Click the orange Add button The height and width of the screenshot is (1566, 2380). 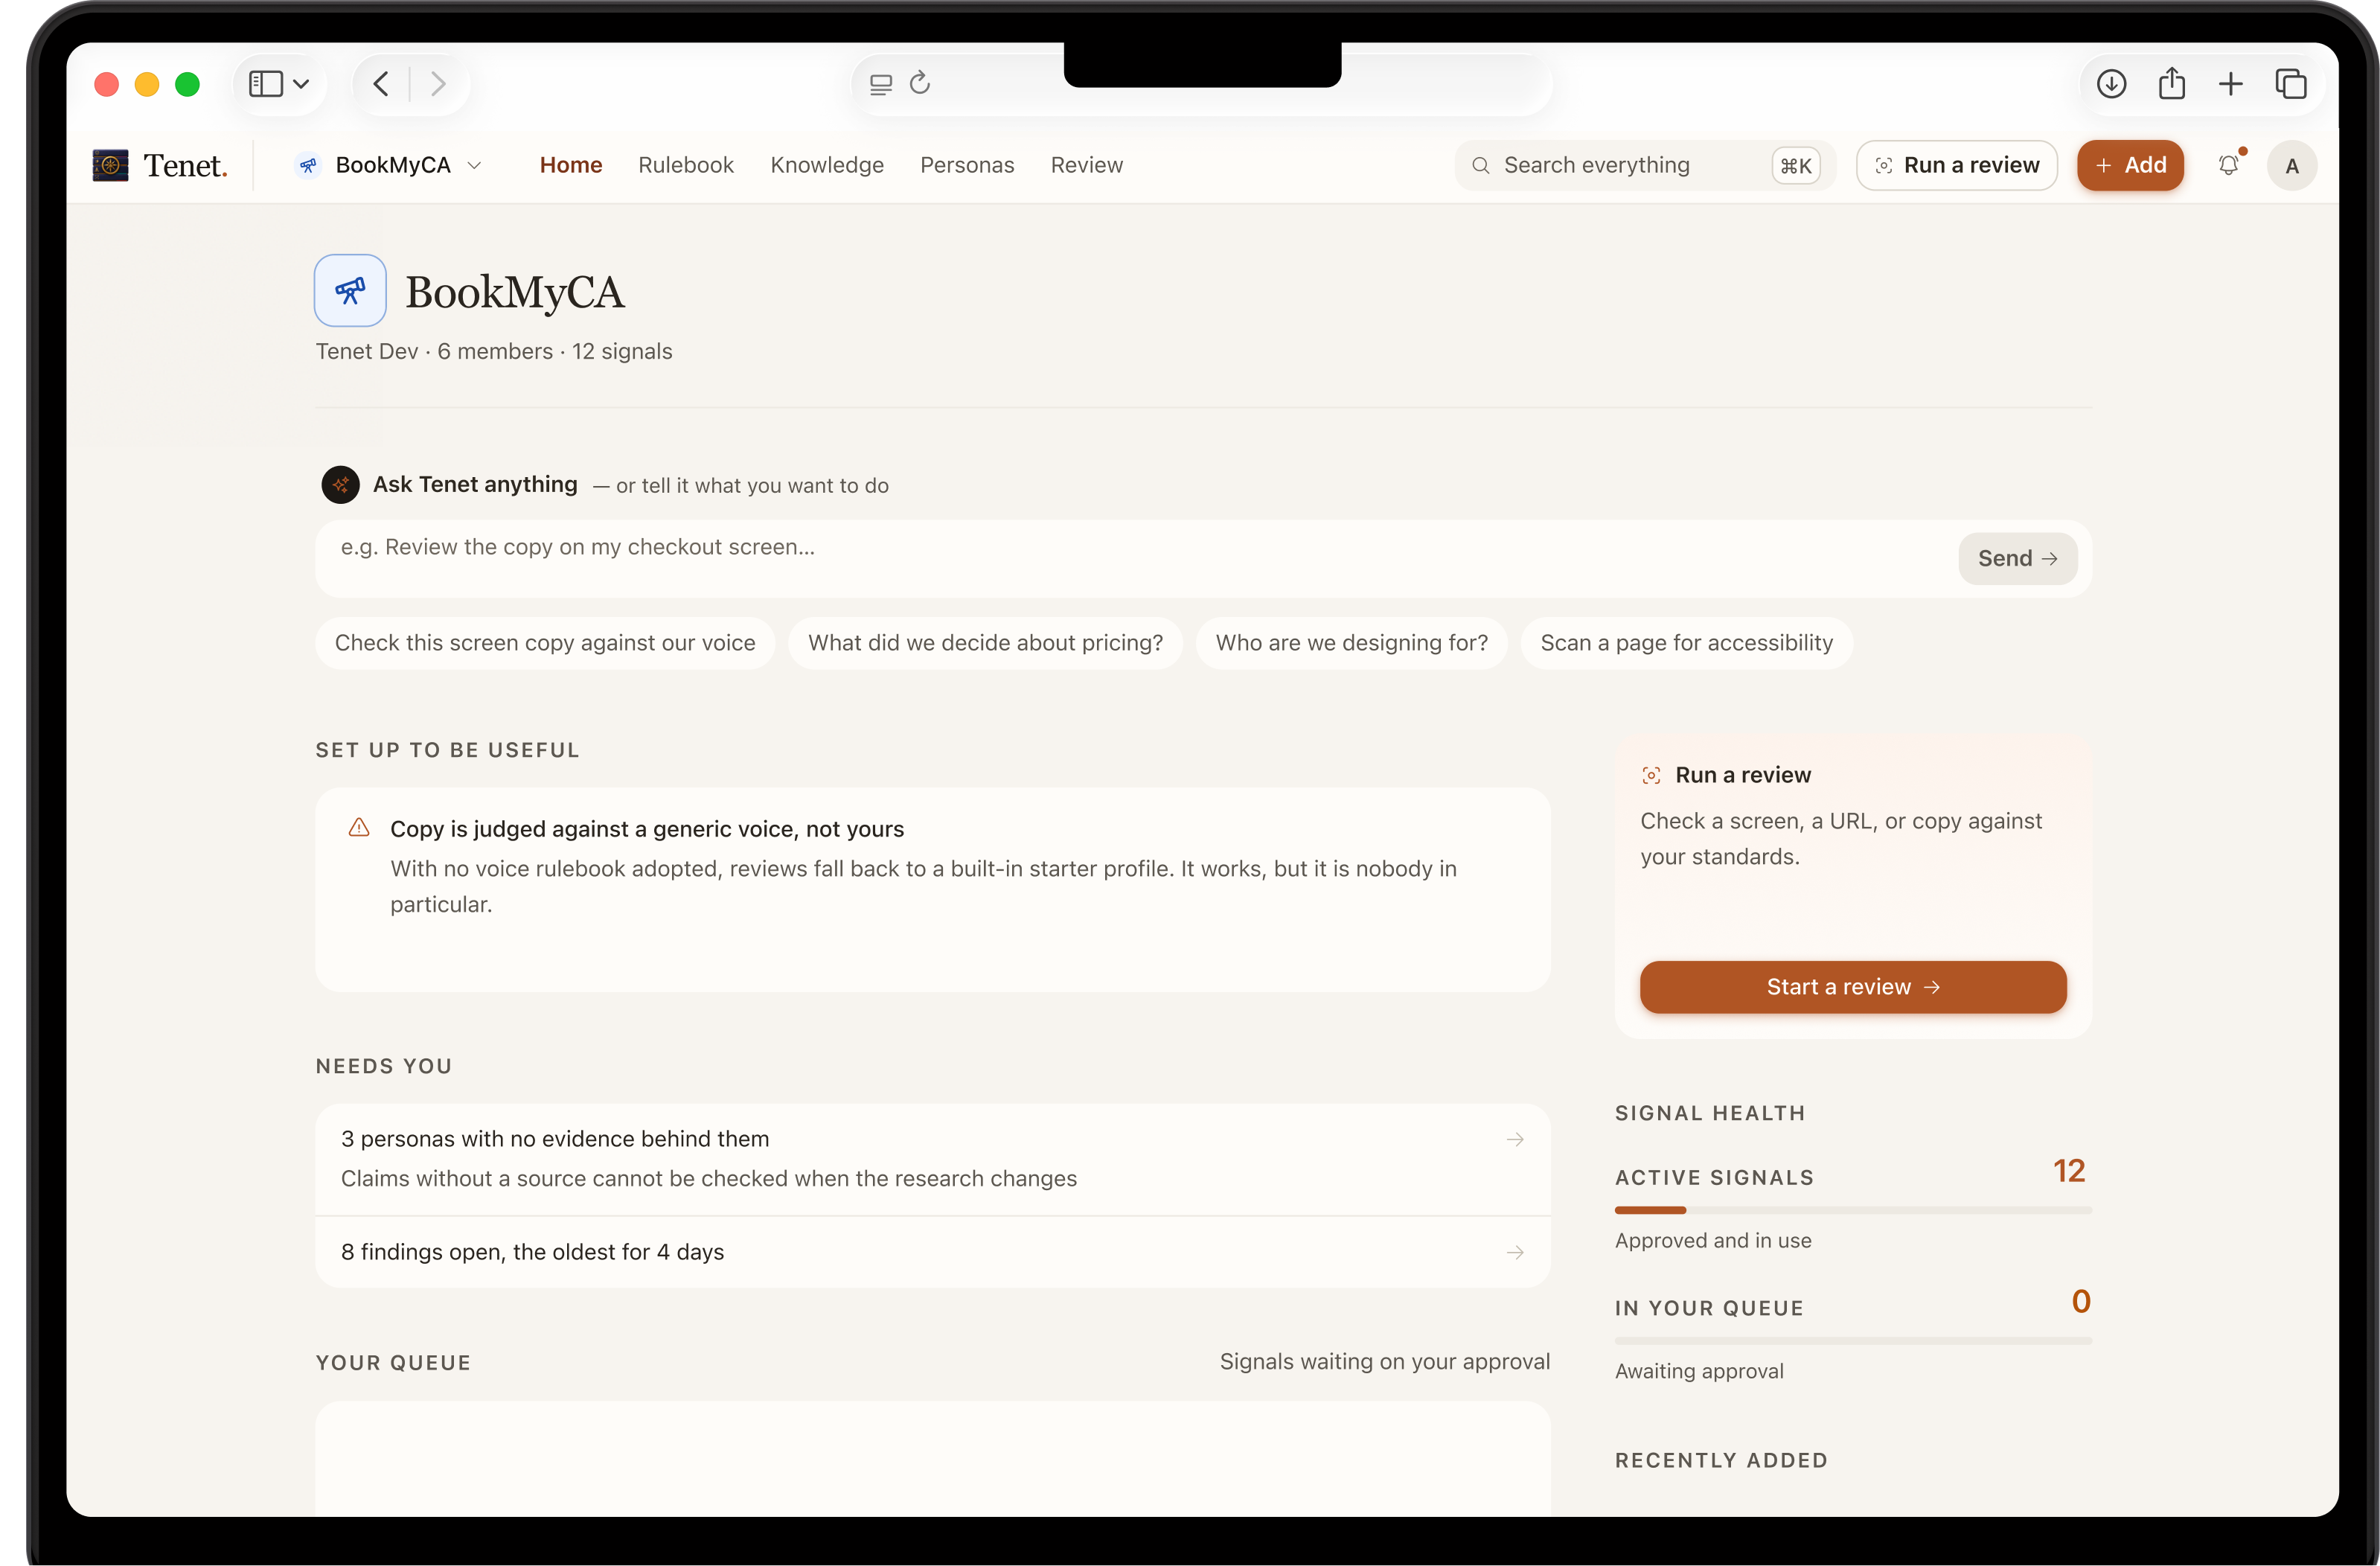coord(2130,166)
